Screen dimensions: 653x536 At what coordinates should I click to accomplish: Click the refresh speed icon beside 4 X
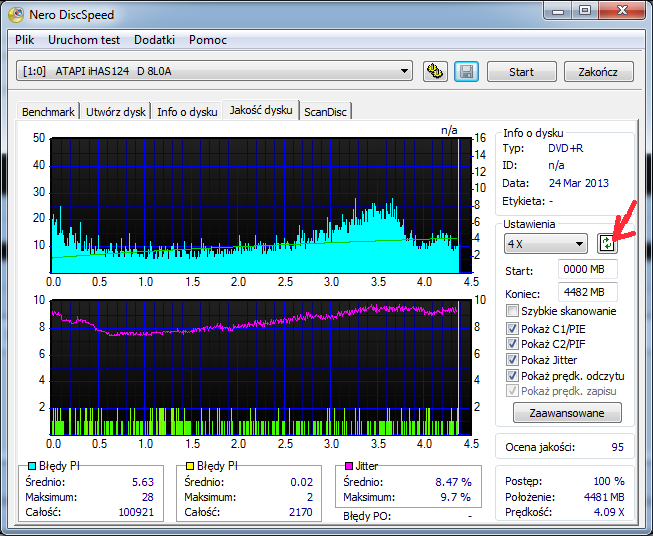[607, 243]
